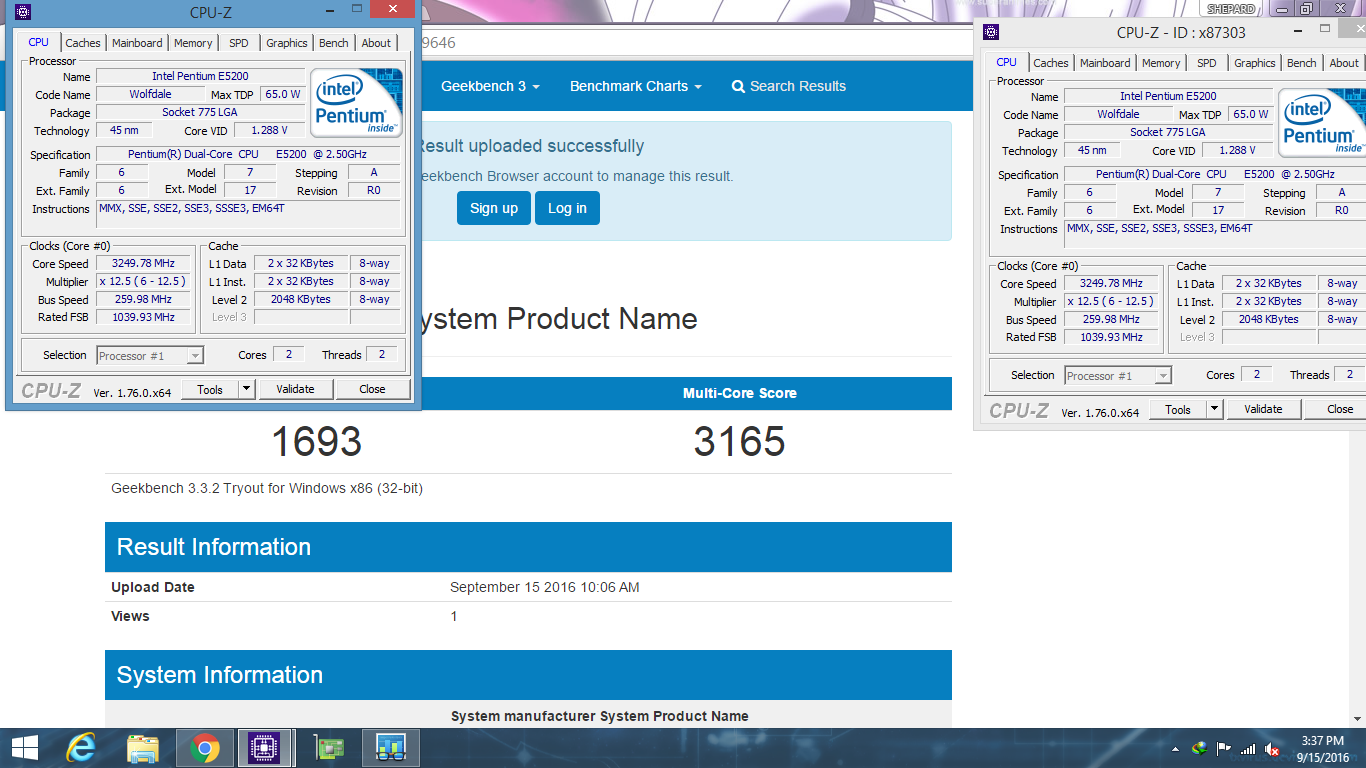Open SPD tab in left CPU-Z window
This screenshot has width=1366, height=768.
[239, 43]
